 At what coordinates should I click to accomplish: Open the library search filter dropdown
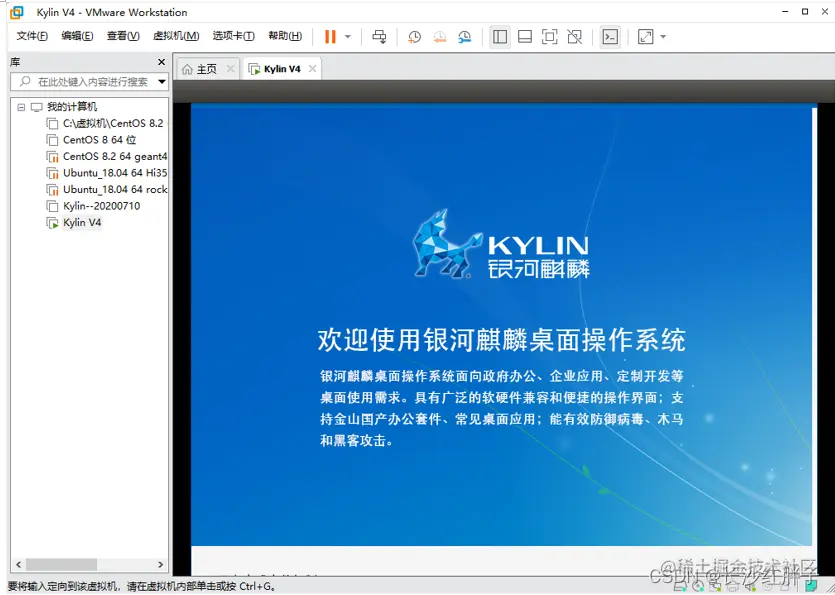162,81
